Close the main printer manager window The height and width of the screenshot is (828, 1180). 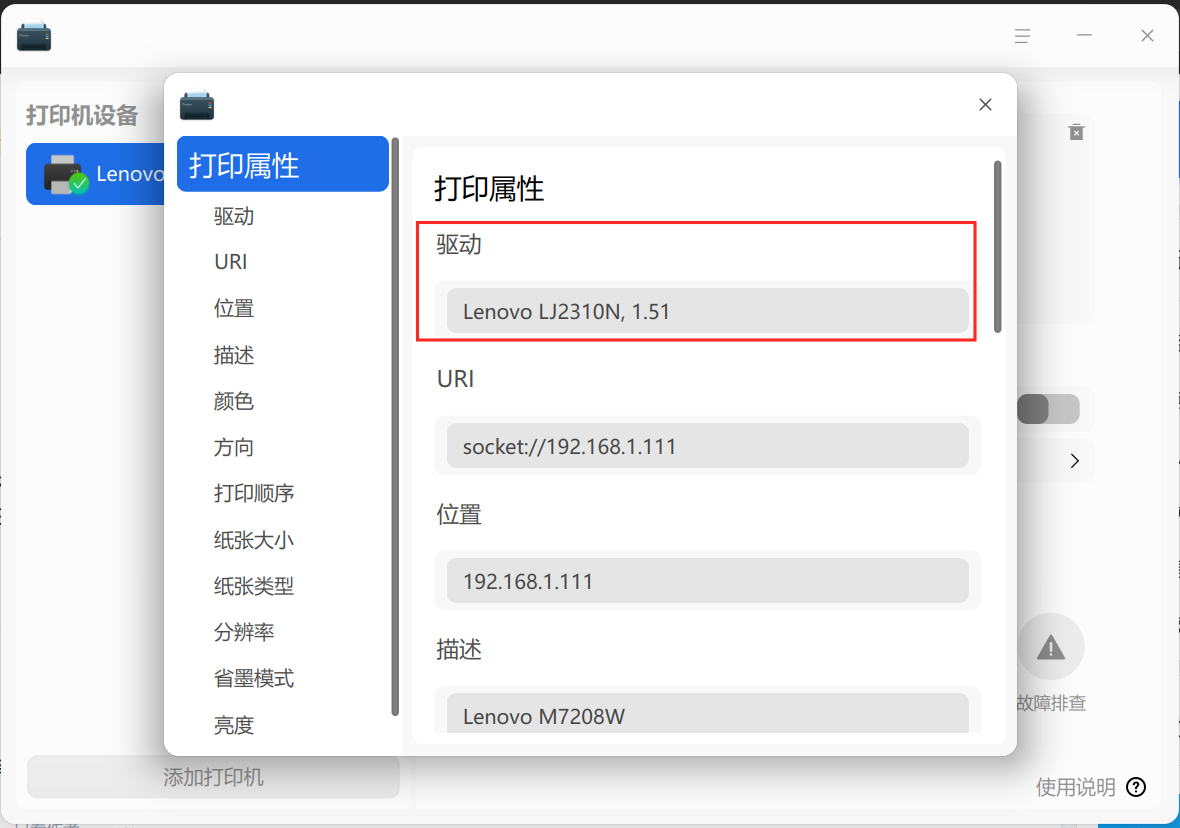click(x=1147, y=35)
